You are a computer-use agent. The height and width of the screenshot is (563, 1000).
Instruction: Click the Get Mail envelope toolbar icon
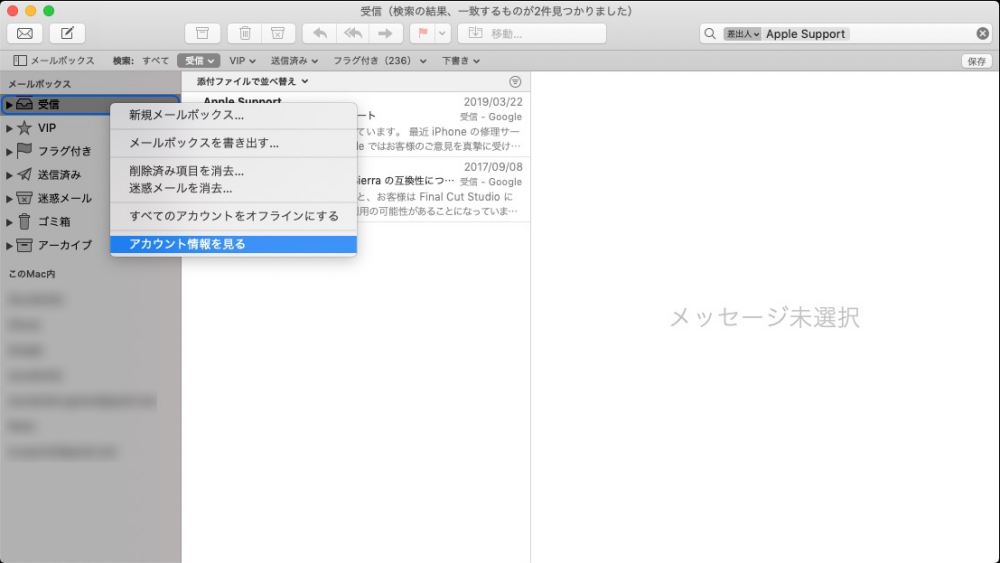25,33
